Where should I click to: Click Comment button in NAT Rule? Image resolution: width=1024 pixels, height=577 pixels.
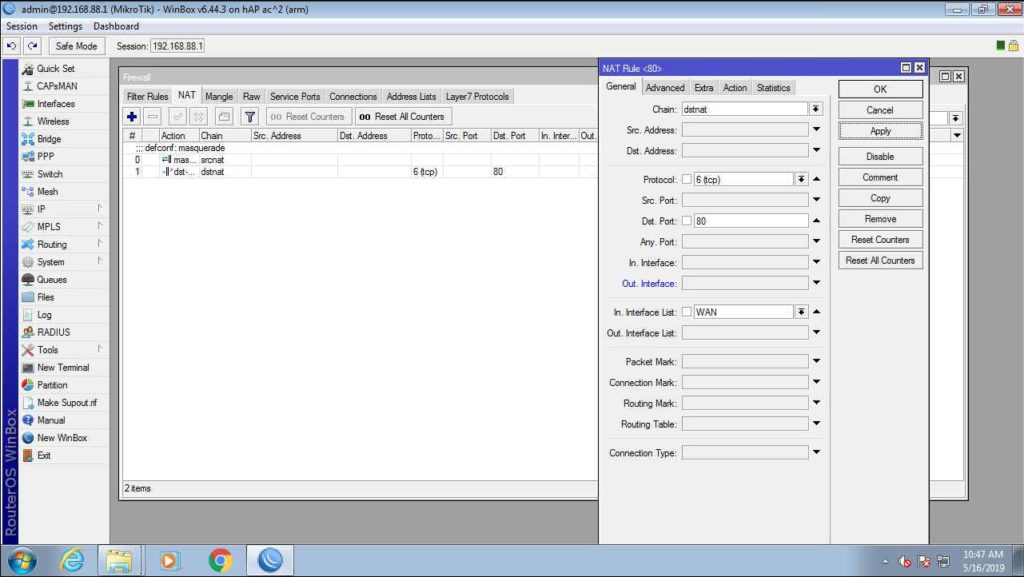tap(880, 178)
